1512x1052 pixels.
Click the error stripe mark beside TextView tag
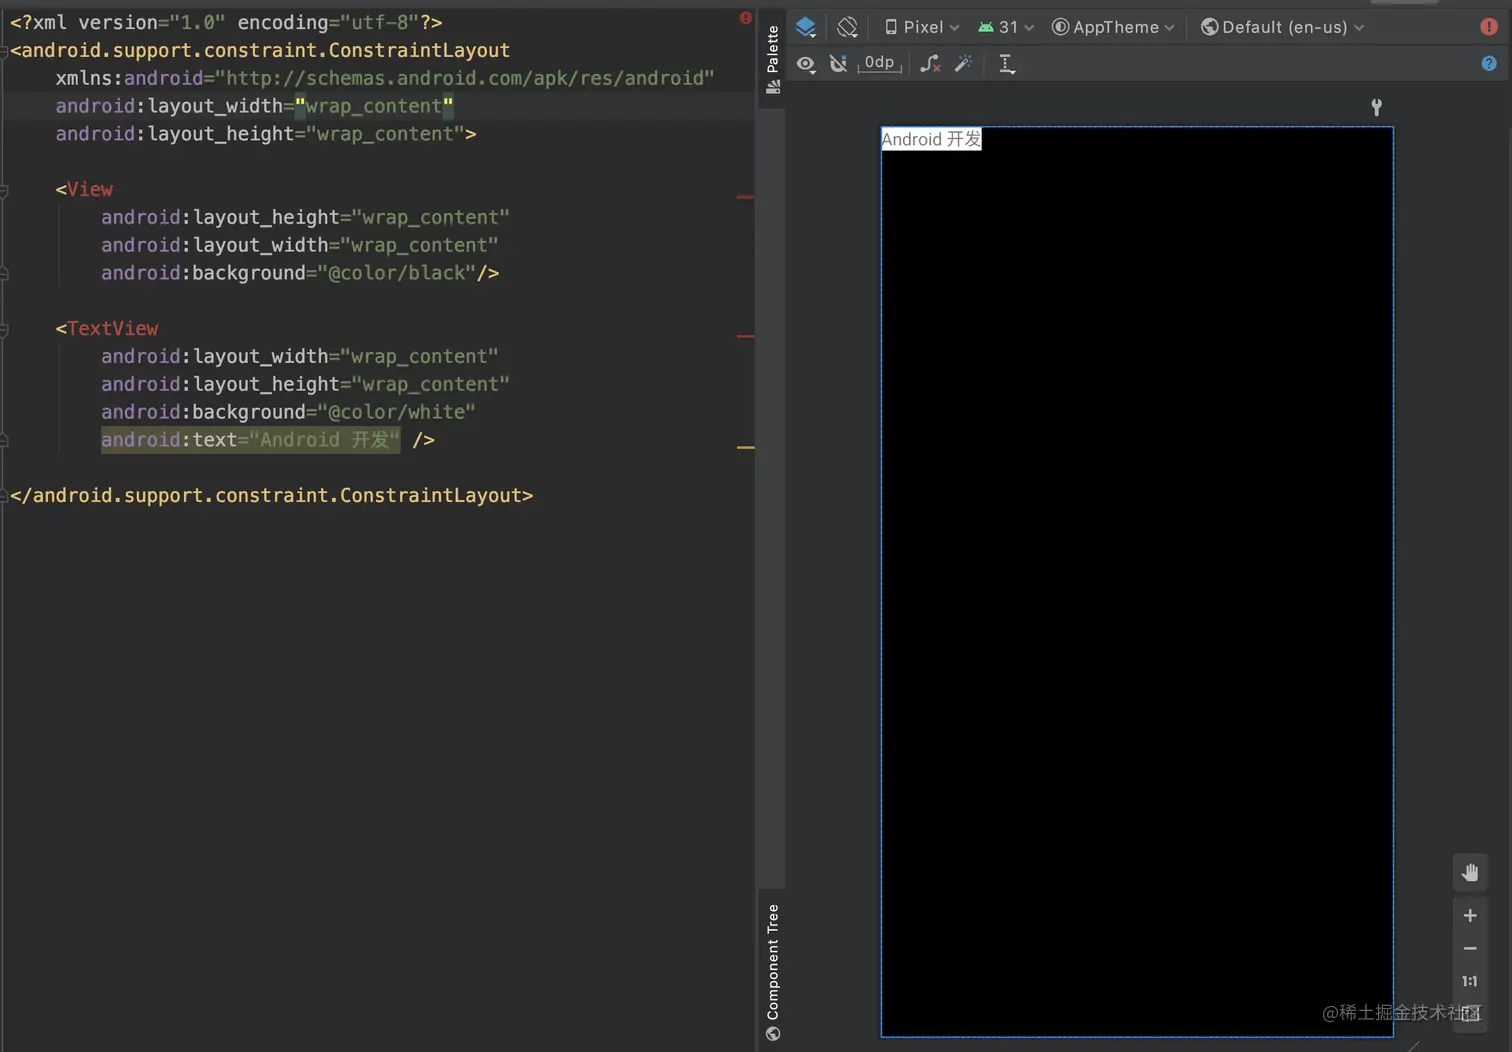click(746, 336)
